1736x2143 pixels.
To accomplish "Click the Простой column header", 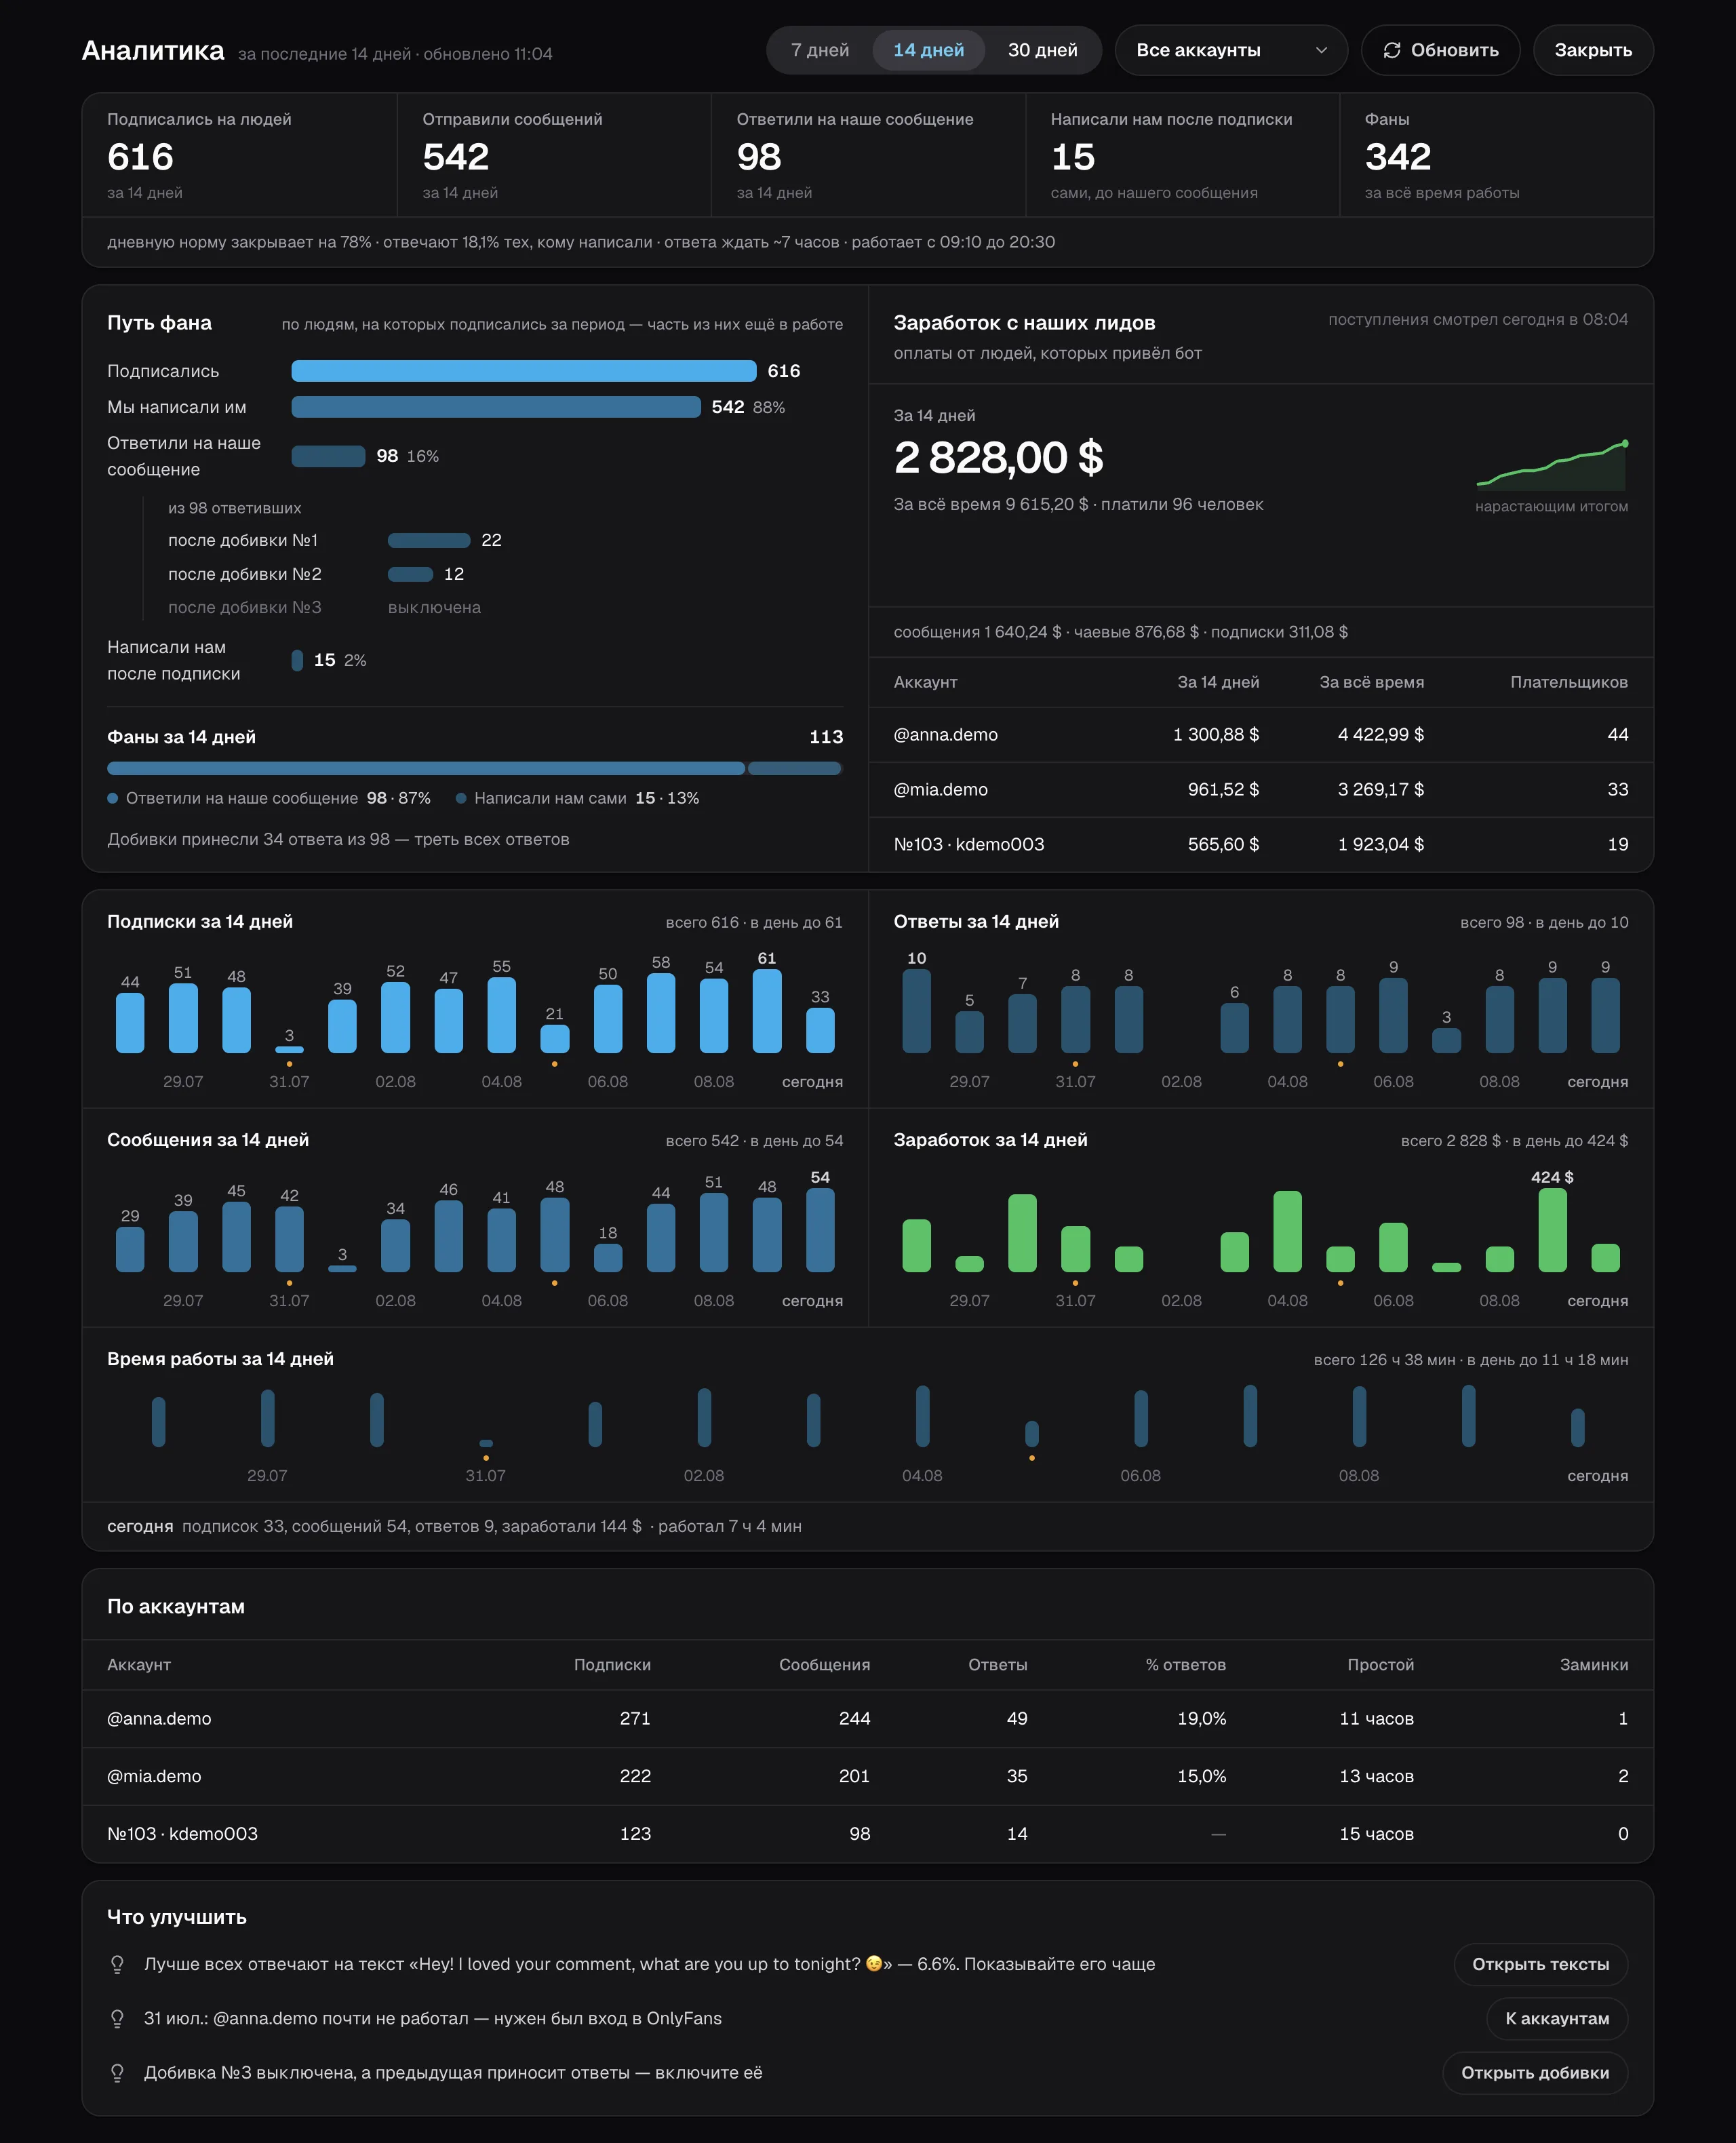I will pyautogui.click(x=1380, y=1664).
